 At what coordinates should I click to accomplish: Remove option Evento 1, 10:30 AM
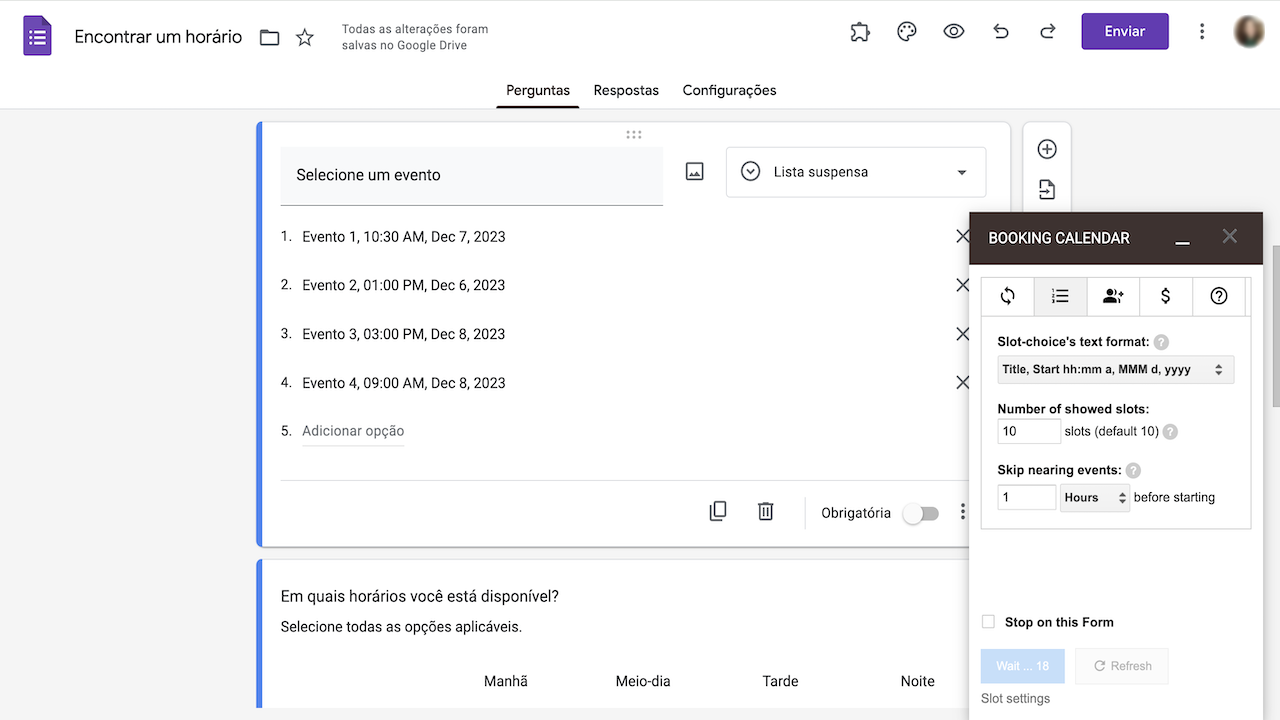(x=962, y=237)
